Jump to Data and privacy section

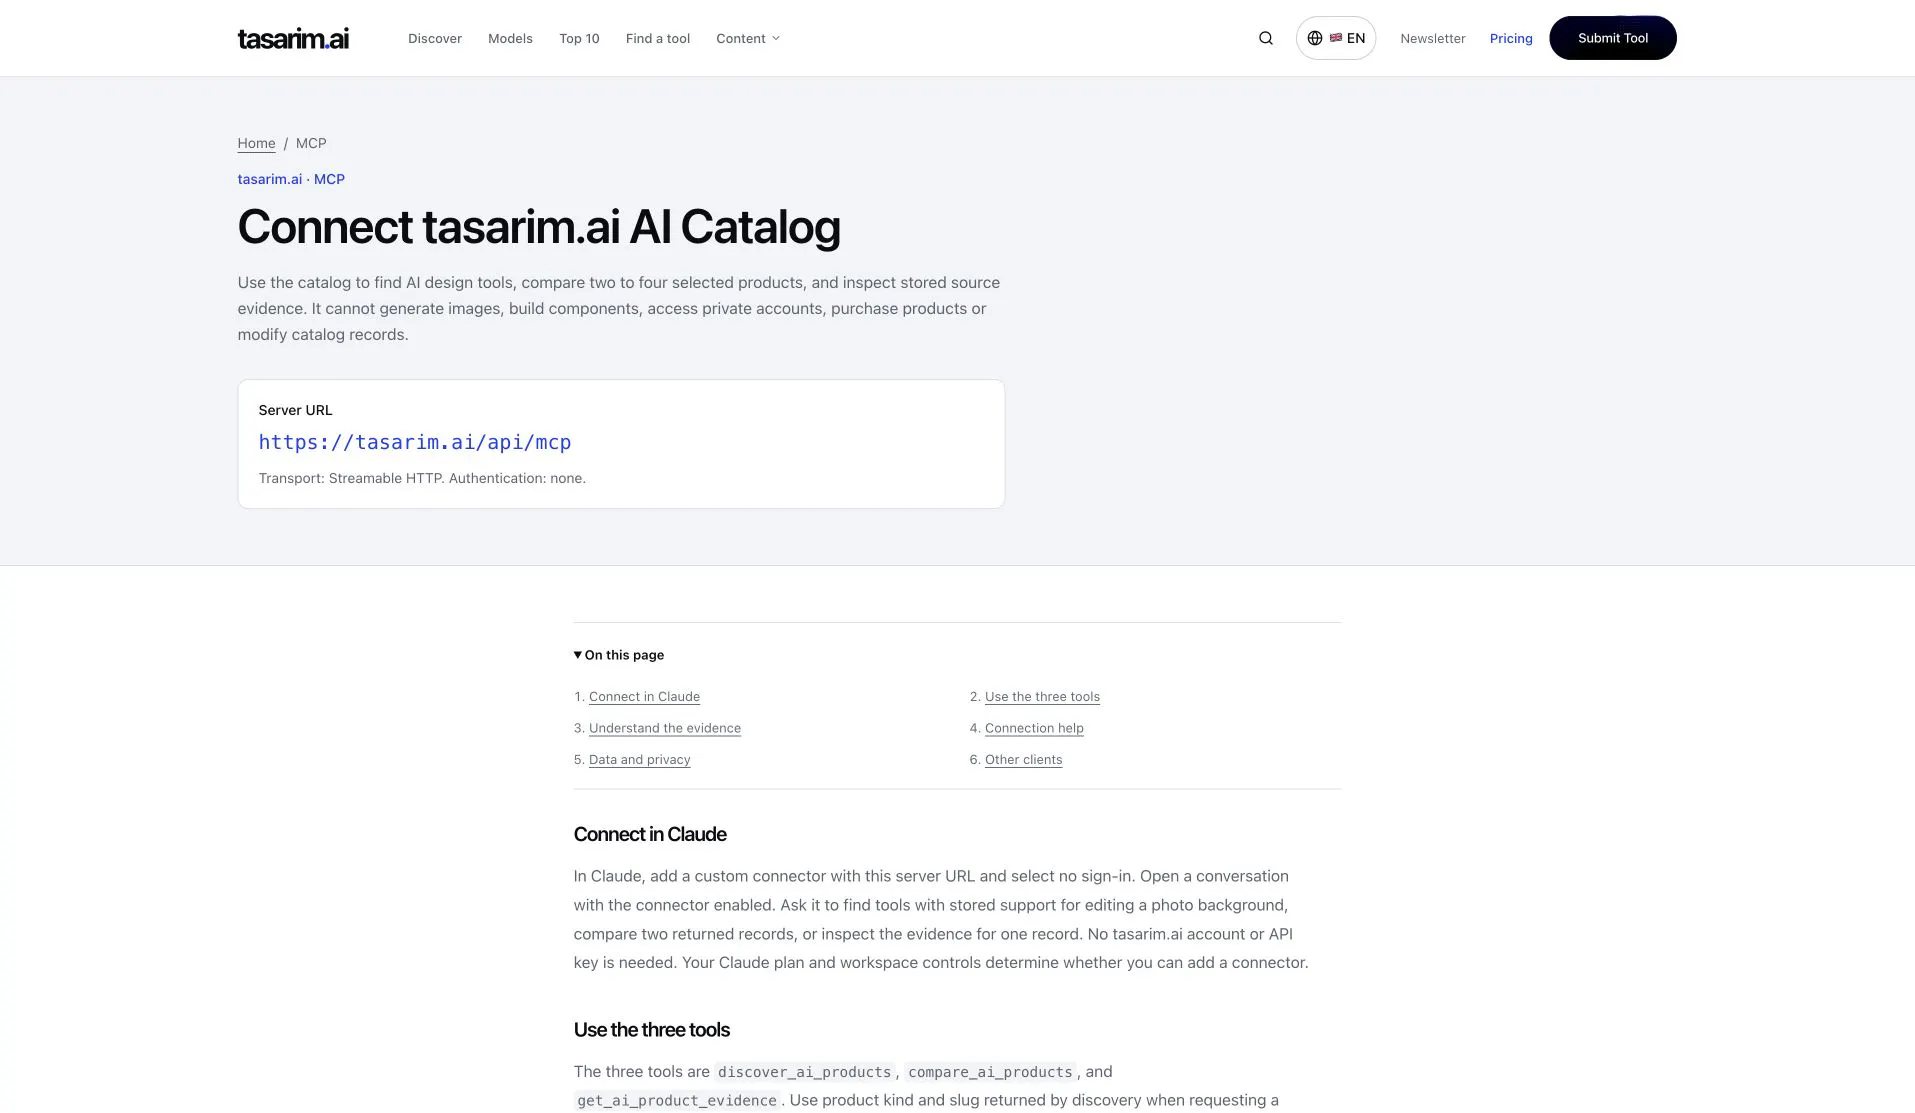click(x=640, y=760)
